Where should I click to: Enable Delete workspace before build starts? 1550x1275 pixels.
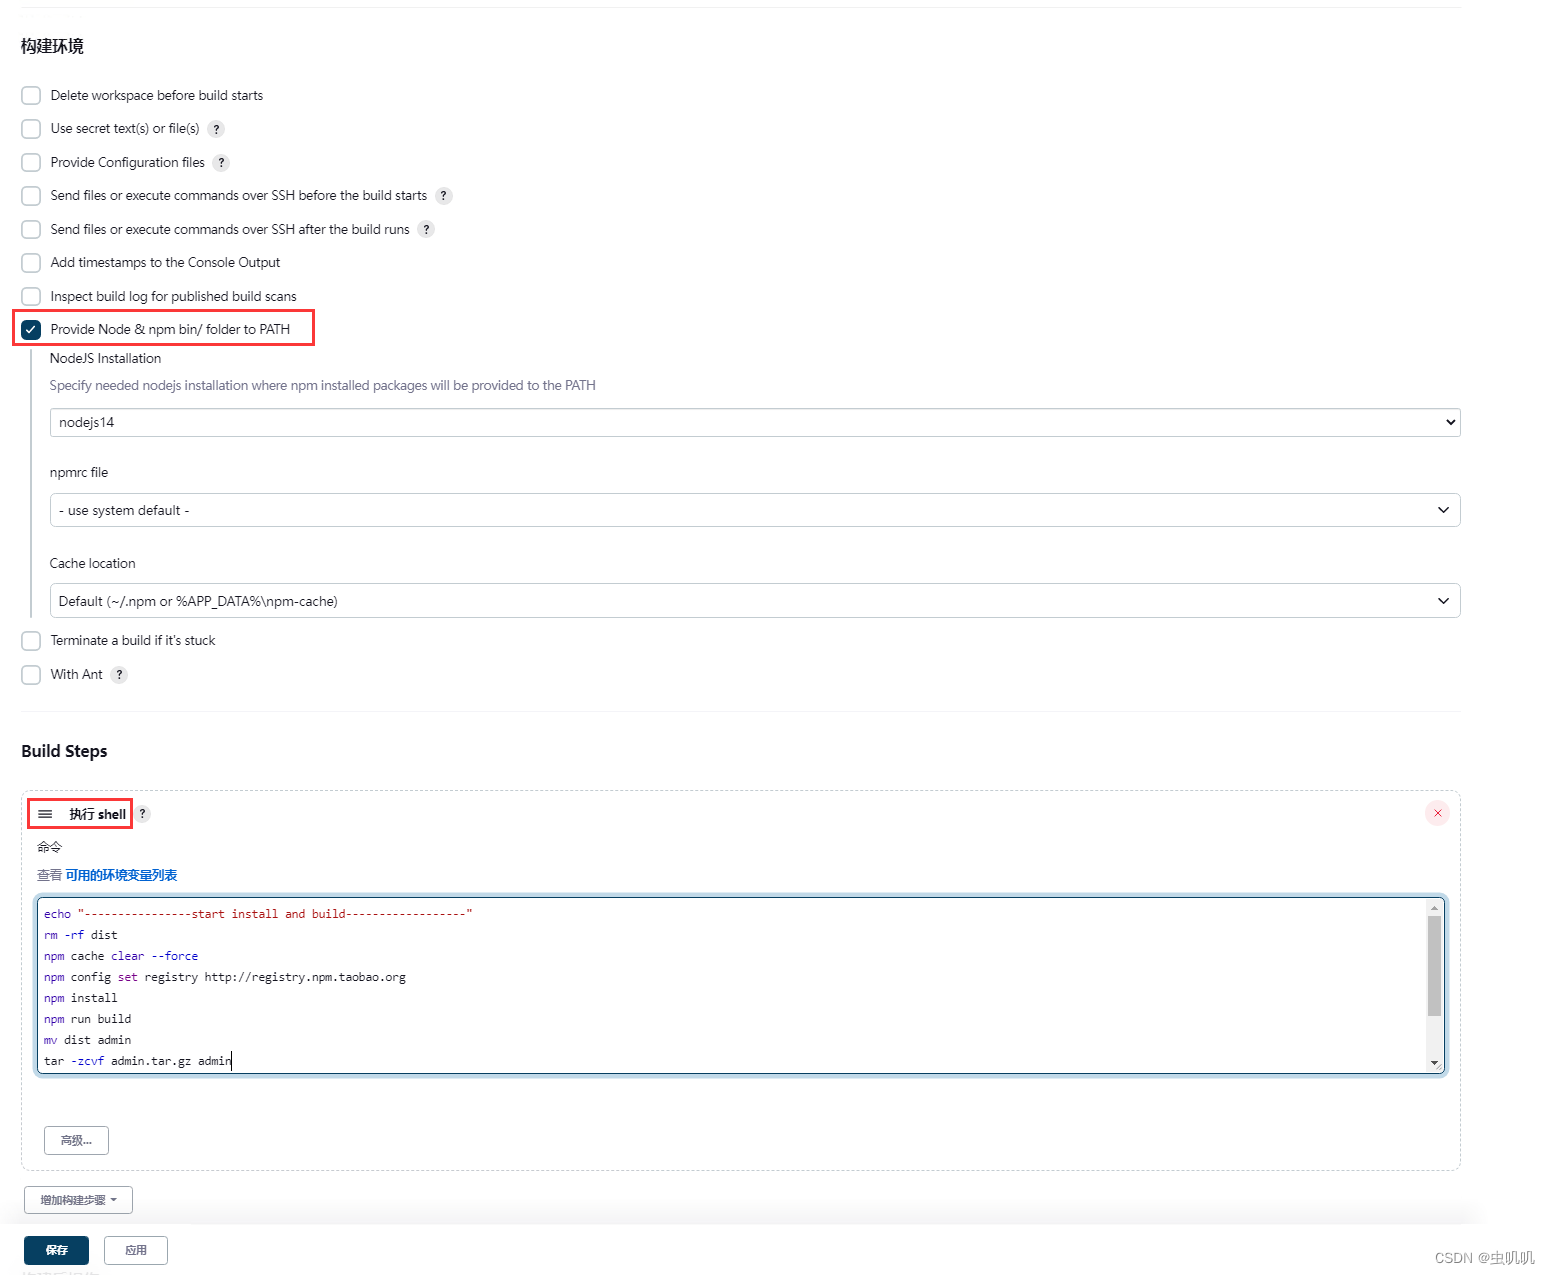[30, 95]
